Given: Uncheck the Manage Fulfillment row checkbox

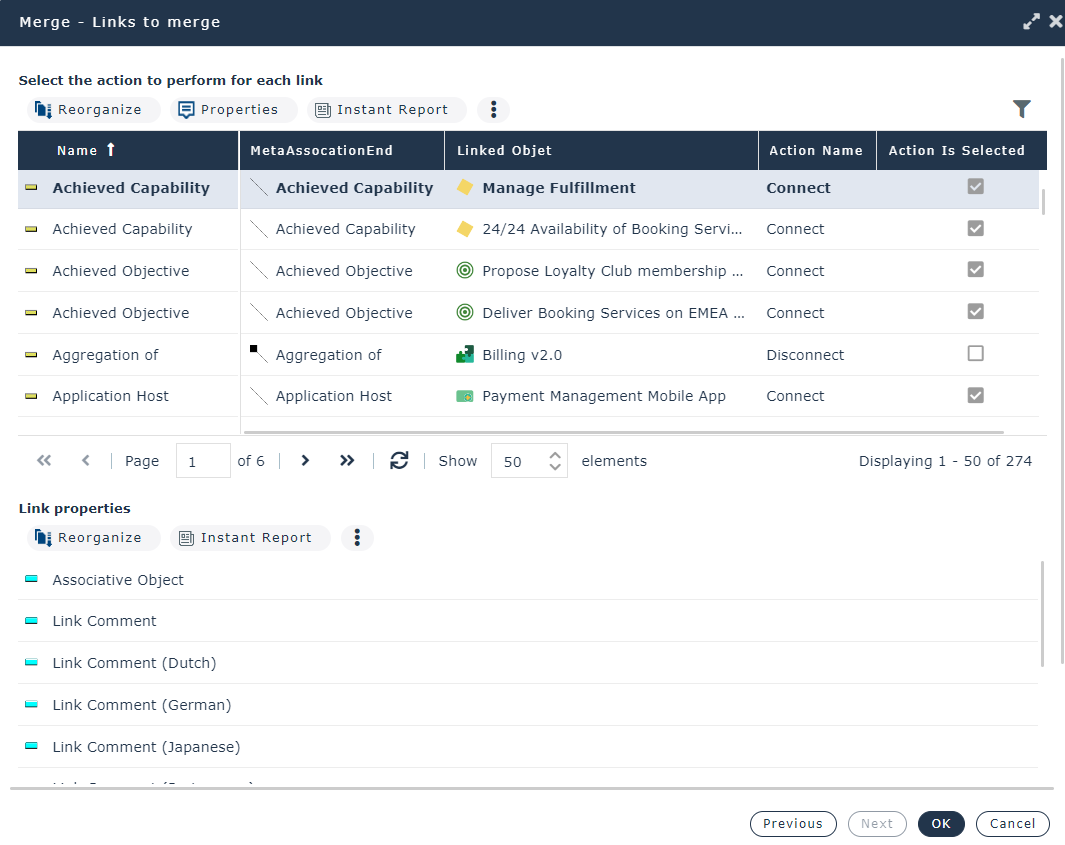Looking at the screenshot, I should [975, 187].
